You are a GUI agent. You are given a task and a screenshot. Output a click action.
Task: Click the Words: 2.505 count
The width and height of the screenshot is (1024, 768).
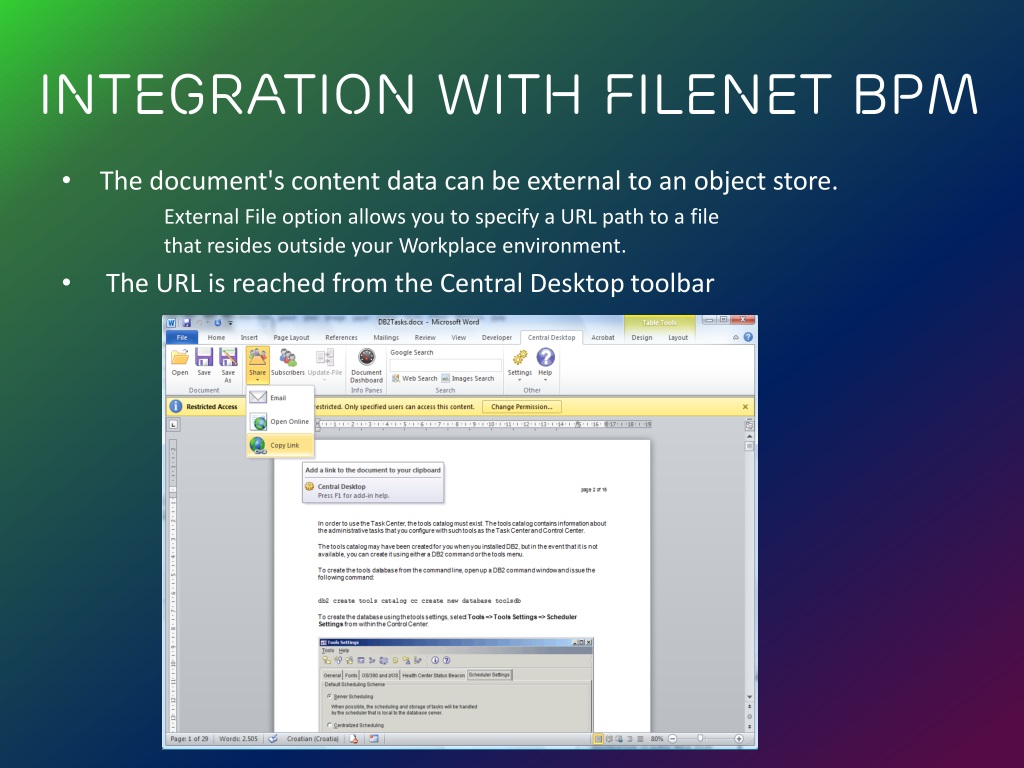tap(238, 739)
